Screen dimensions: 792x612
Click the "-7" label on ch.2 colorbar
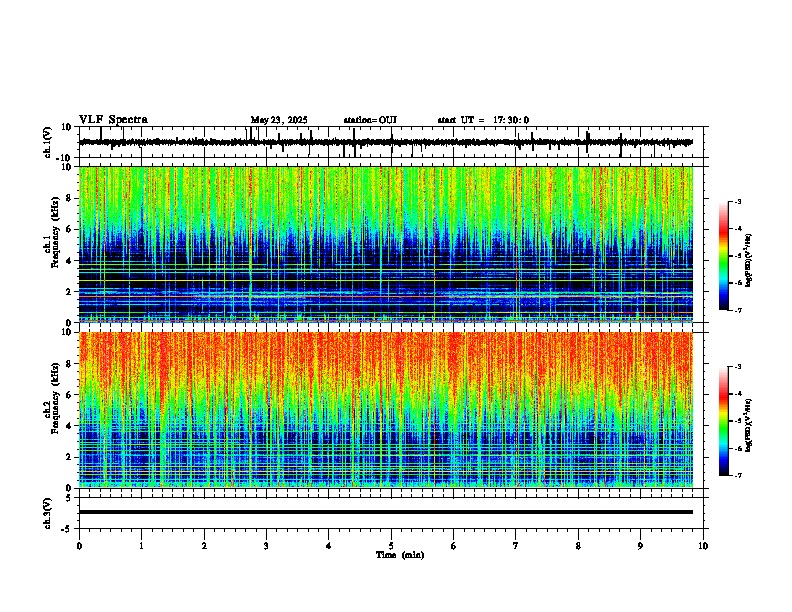click(737, 475)
